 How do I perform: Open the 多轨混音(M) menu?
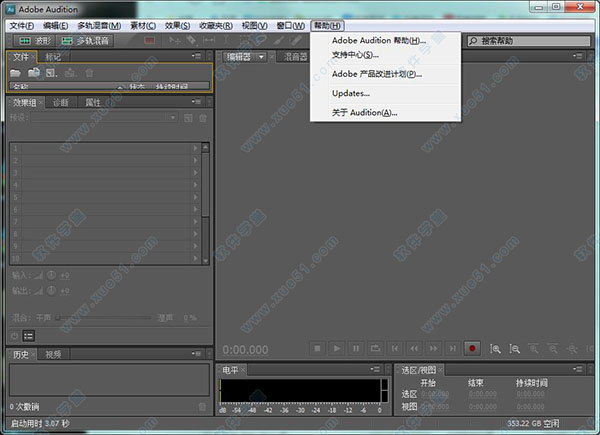point(99,26)
